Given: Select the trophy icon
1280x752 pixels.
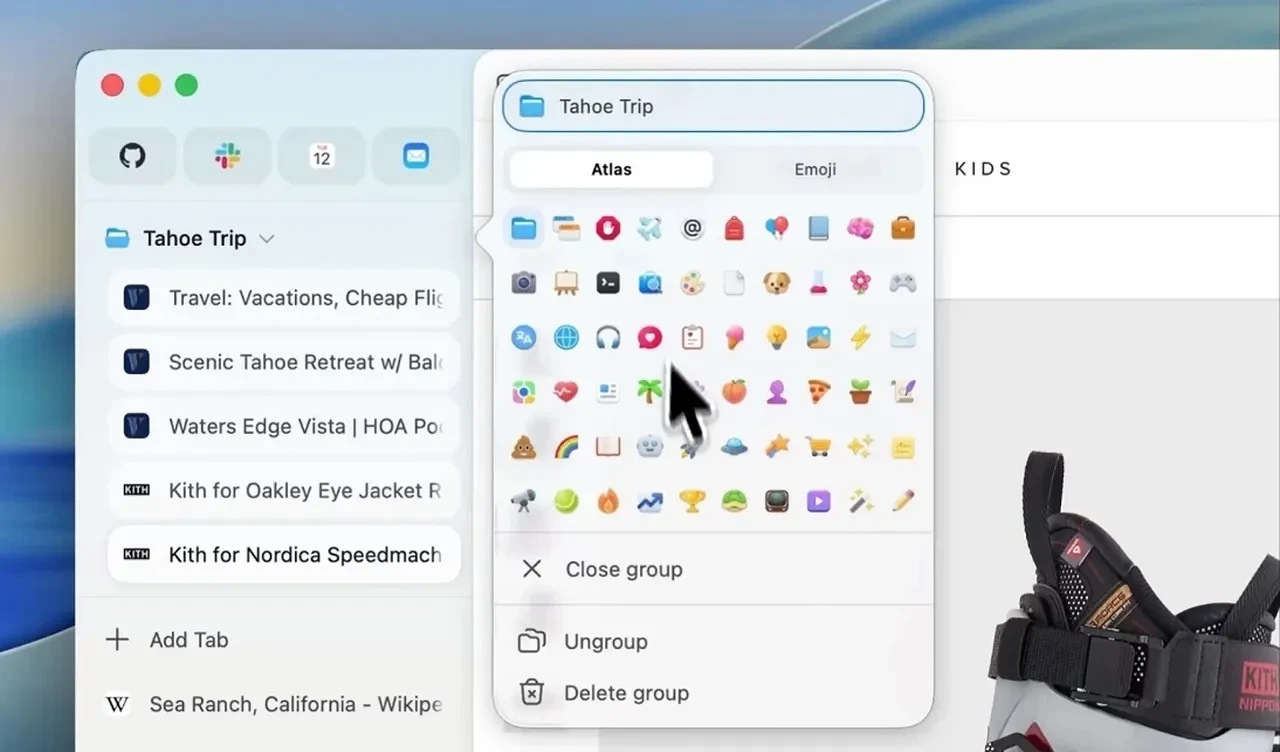Looking at the screenshot, I should [x=693, y=500].
